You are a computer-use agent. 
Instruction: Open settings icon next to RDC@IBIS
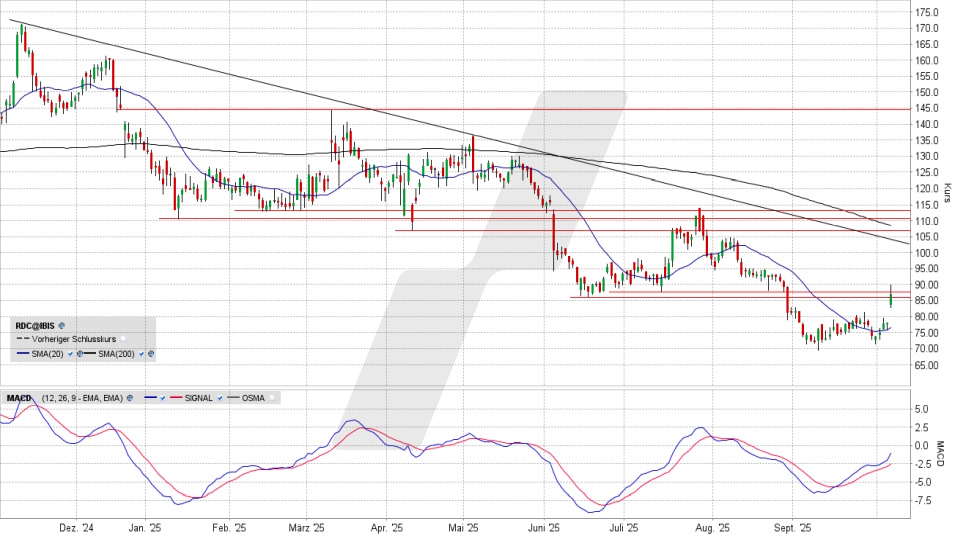pyautogui.click(x=61, y=326)
